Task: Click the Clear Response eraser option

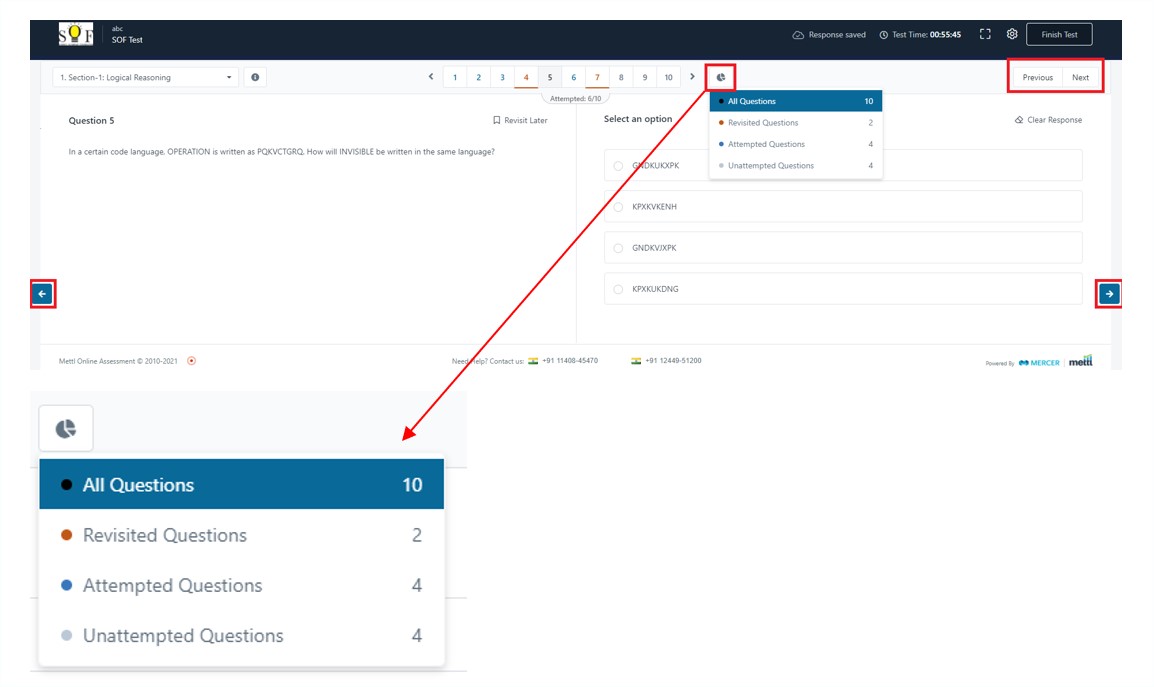Action: [x=1048, y=120]
